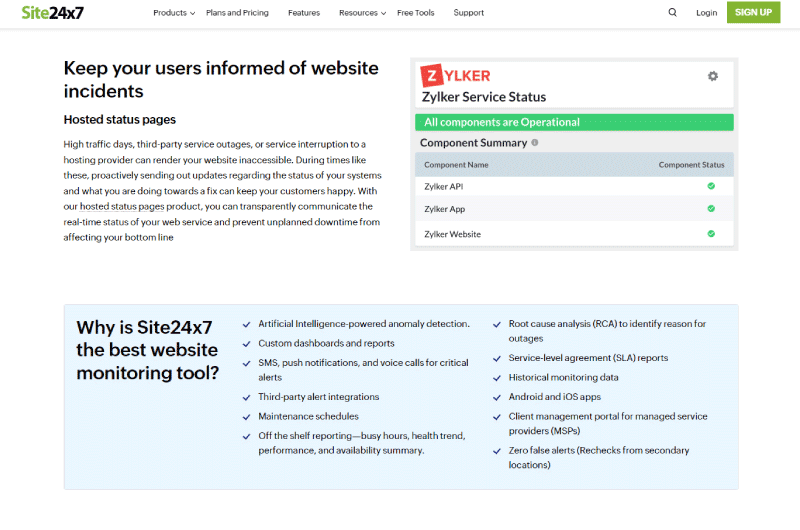Click checkmark beside Service-level agreement reports
The height and width of the screenshot is (530, 800).
[497, 359]
